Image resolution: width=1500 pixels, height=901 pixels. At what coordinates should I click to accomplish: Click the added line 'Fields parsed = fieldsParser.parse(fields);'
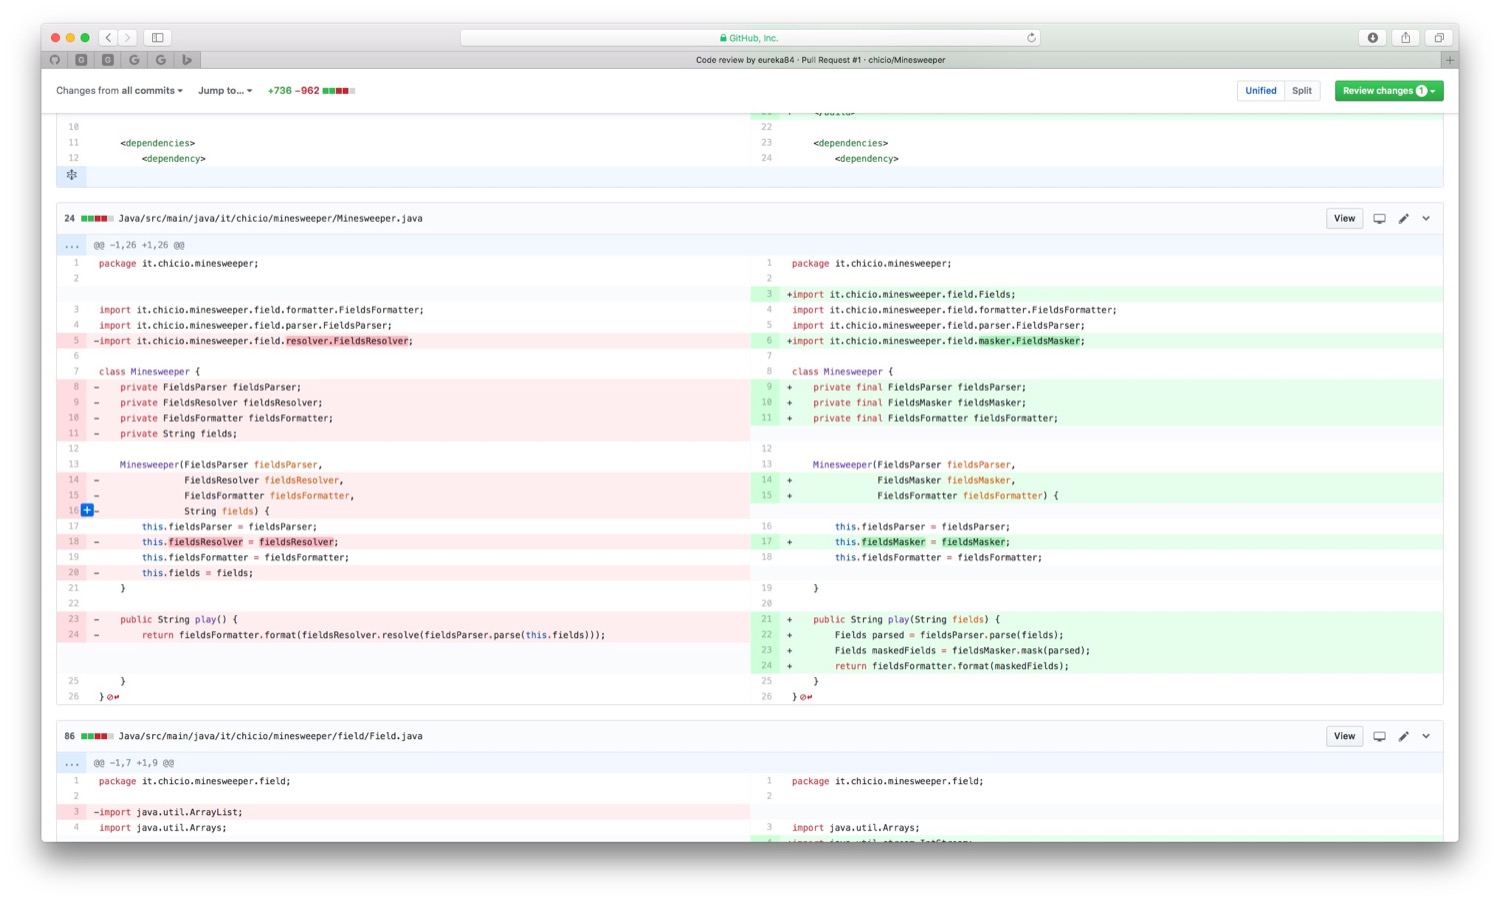[1097, 635]
